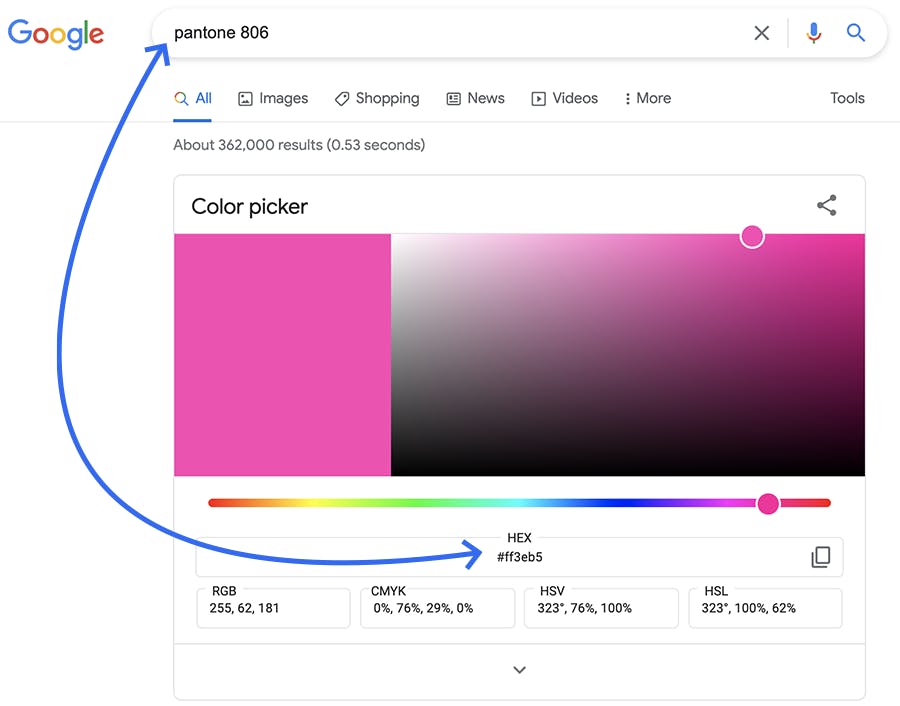Image resolution: width=900 pixels, height=706 pixels.
Task: Click the RGB value field
Action: (273, 607)
